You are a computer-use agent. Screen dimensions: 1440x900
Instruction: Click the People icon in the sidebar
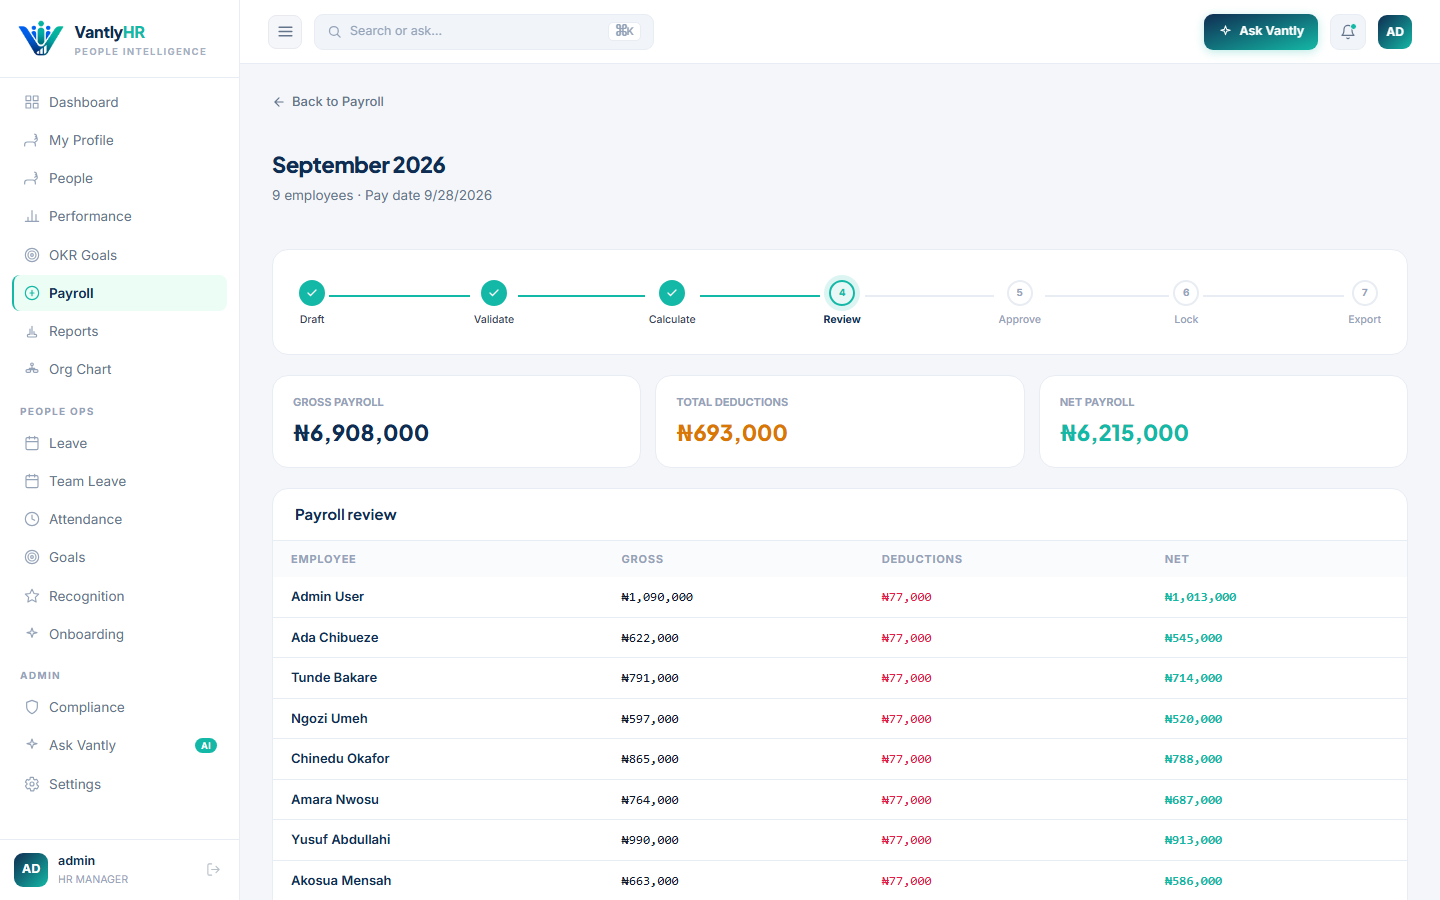pos(32,178)
